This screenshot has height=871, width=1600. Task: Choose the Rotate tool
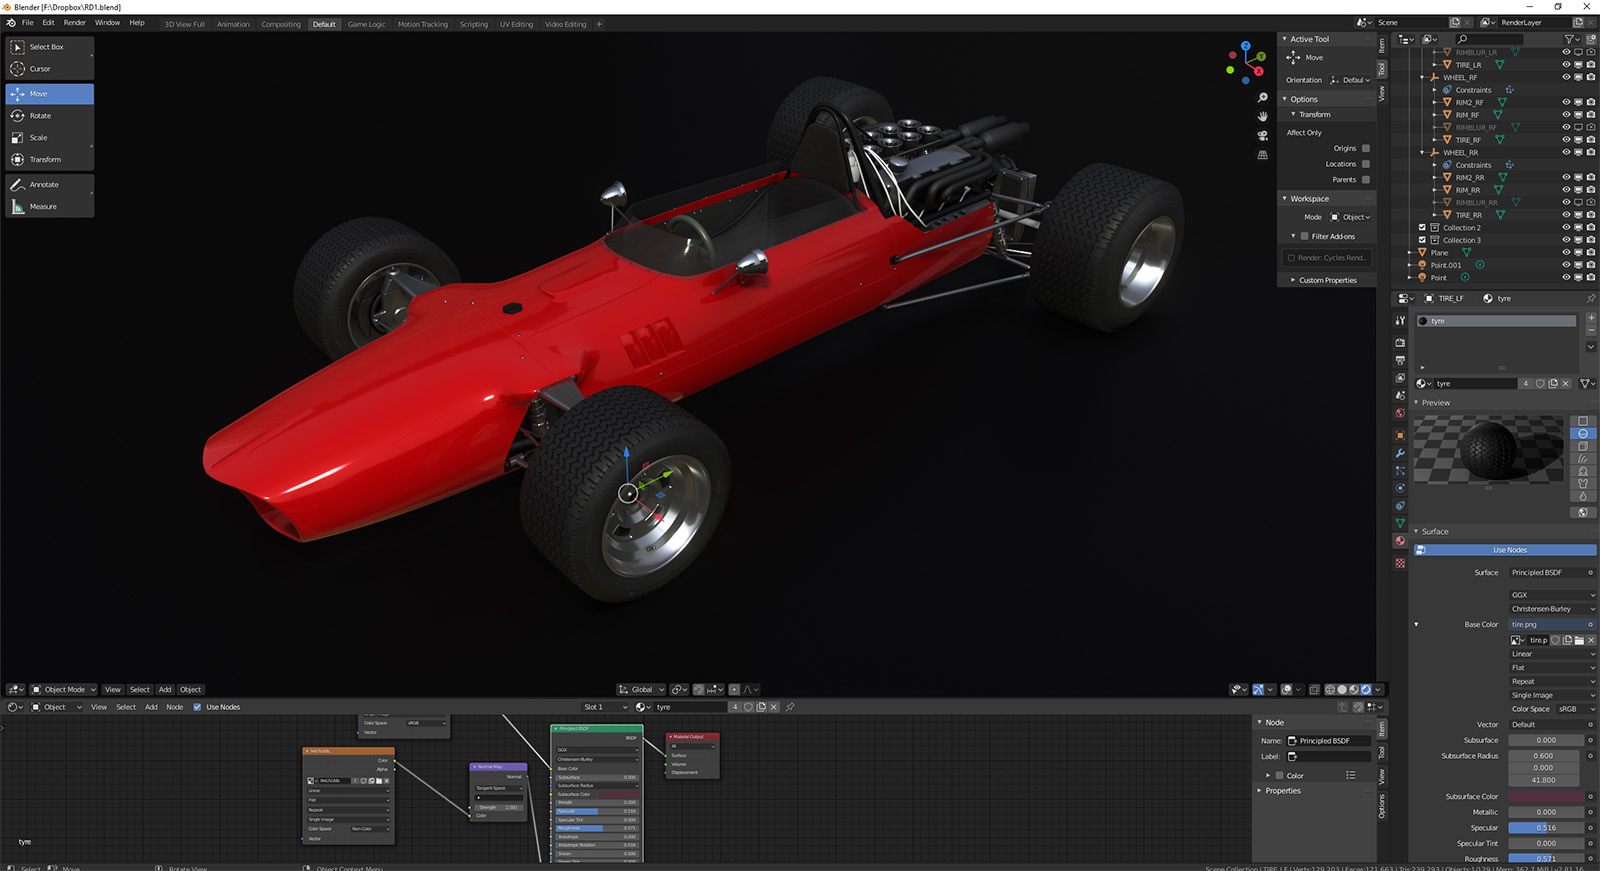(x=49, y=116)
